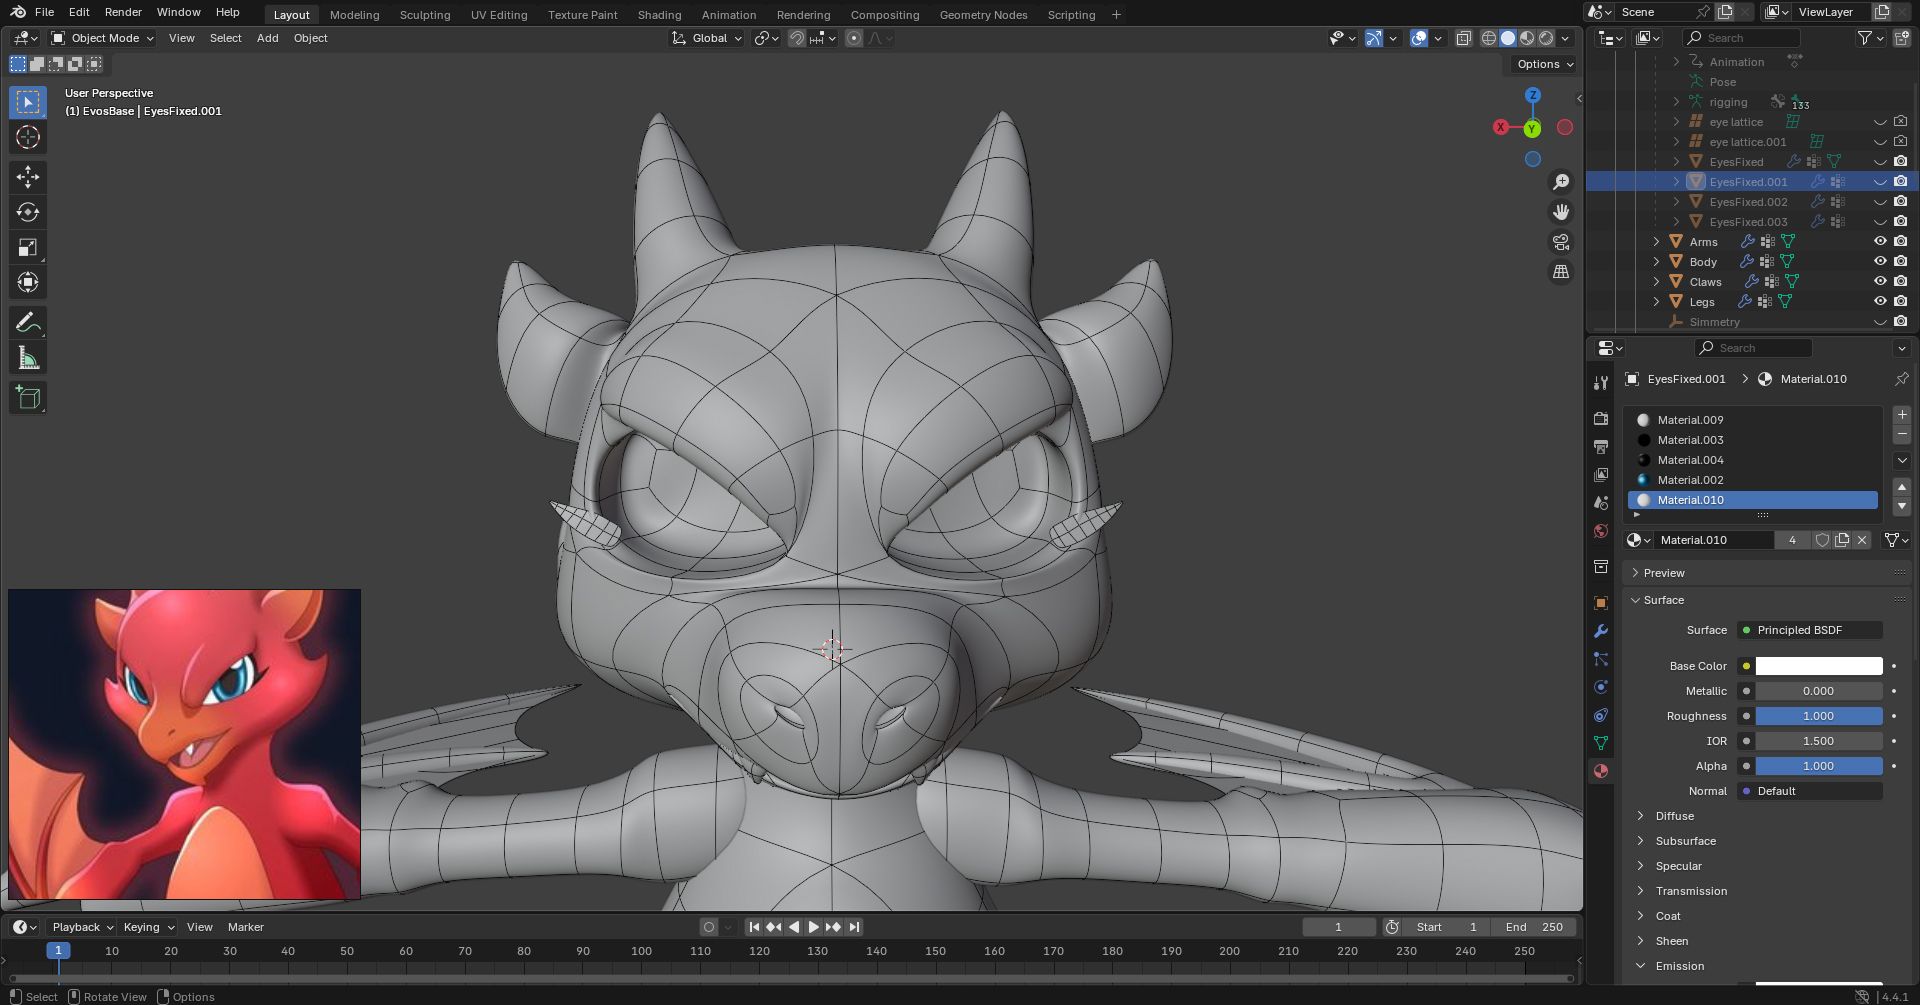Play the animation forward
Viewport: 1920px width, 1005px height.
[813, 927]
